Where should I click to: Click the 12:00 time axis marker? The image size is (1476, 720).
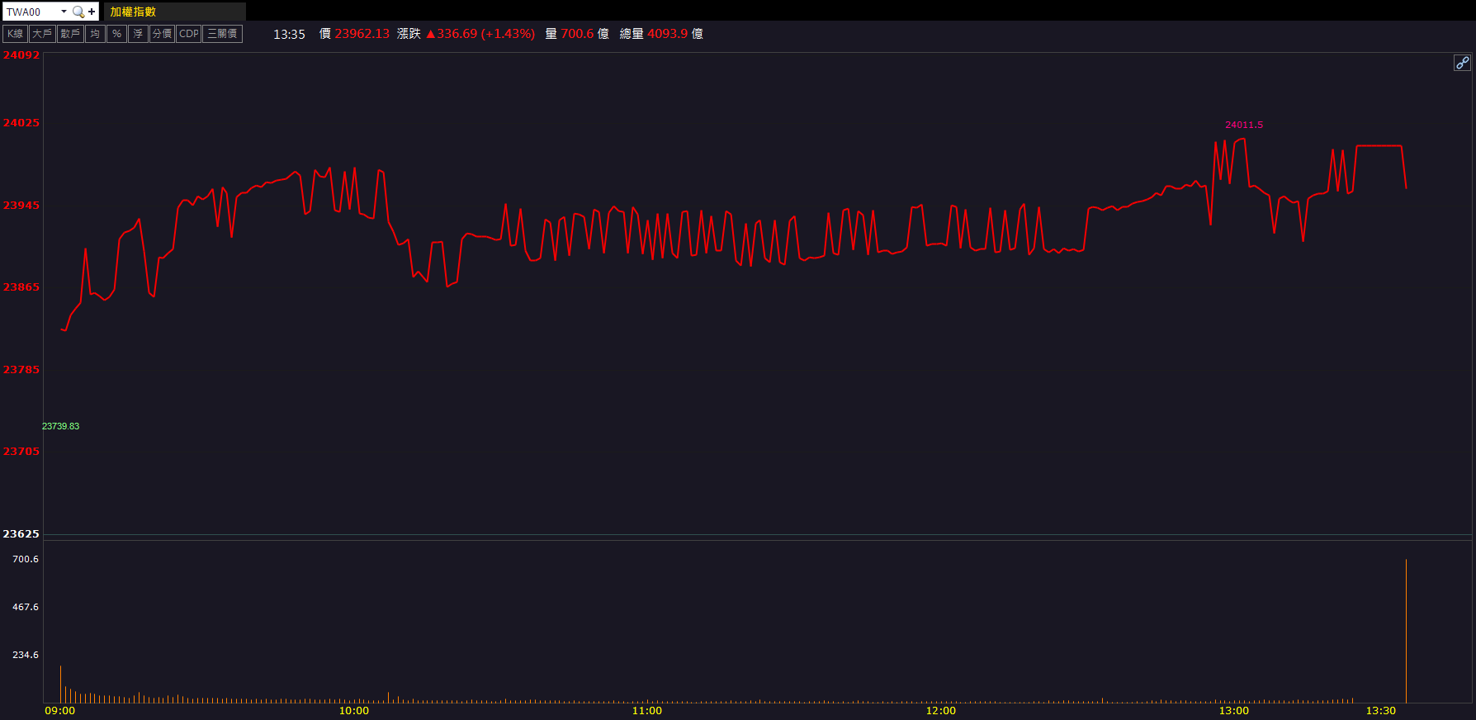coord(941,711)
